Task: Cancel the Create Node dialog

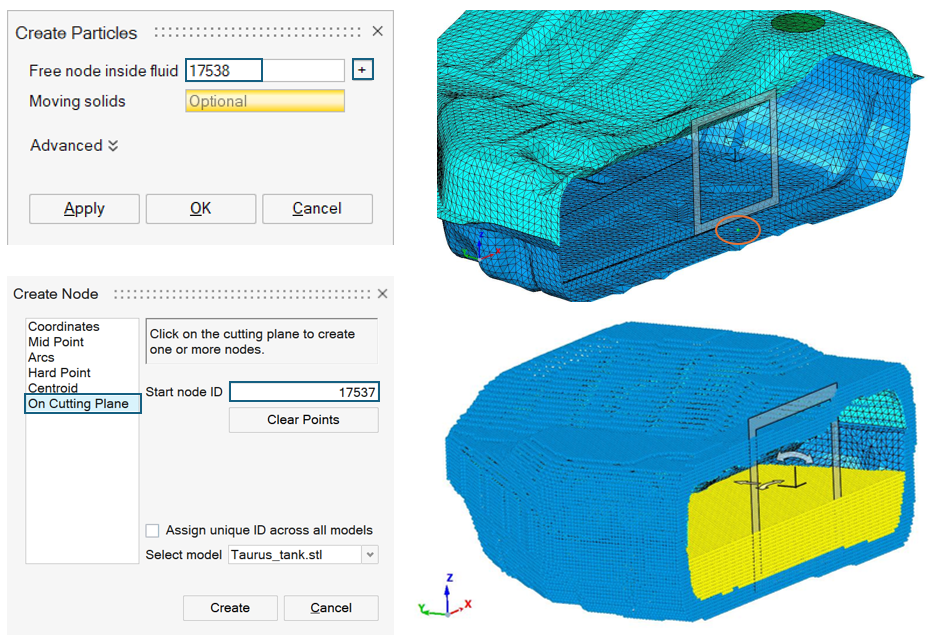Action: coord(331,608)
